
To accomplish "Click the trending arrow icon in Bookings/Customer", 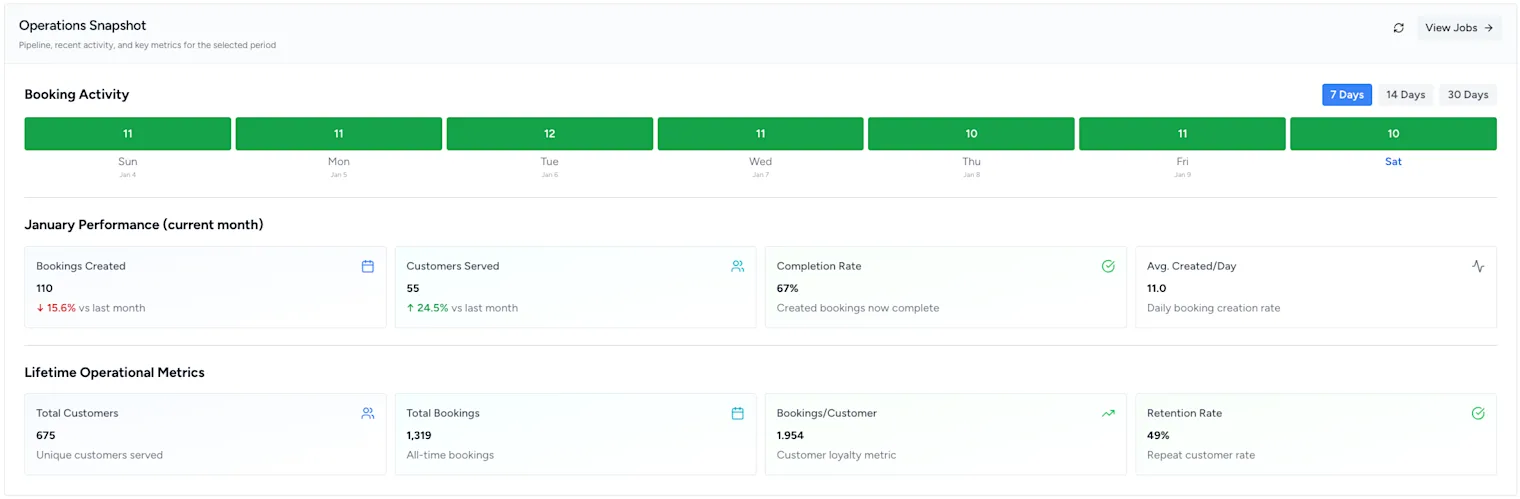I will point(1108,413).
